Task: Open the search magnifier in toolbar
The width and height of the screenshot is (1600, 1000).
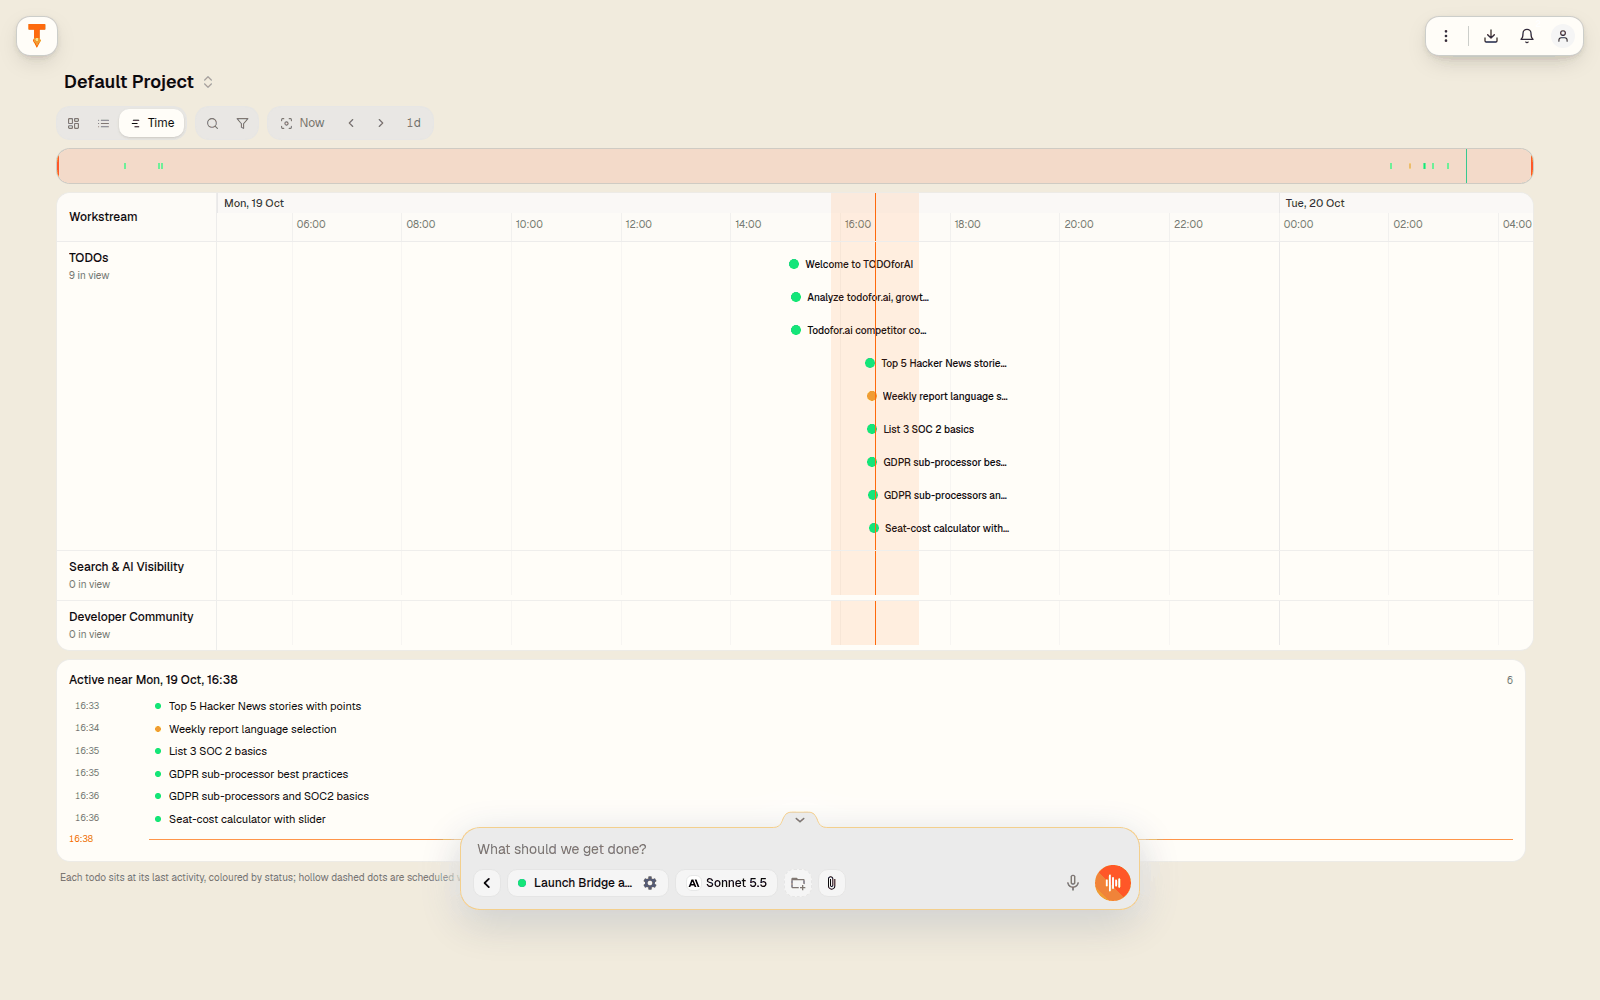Action: (212, 123)
